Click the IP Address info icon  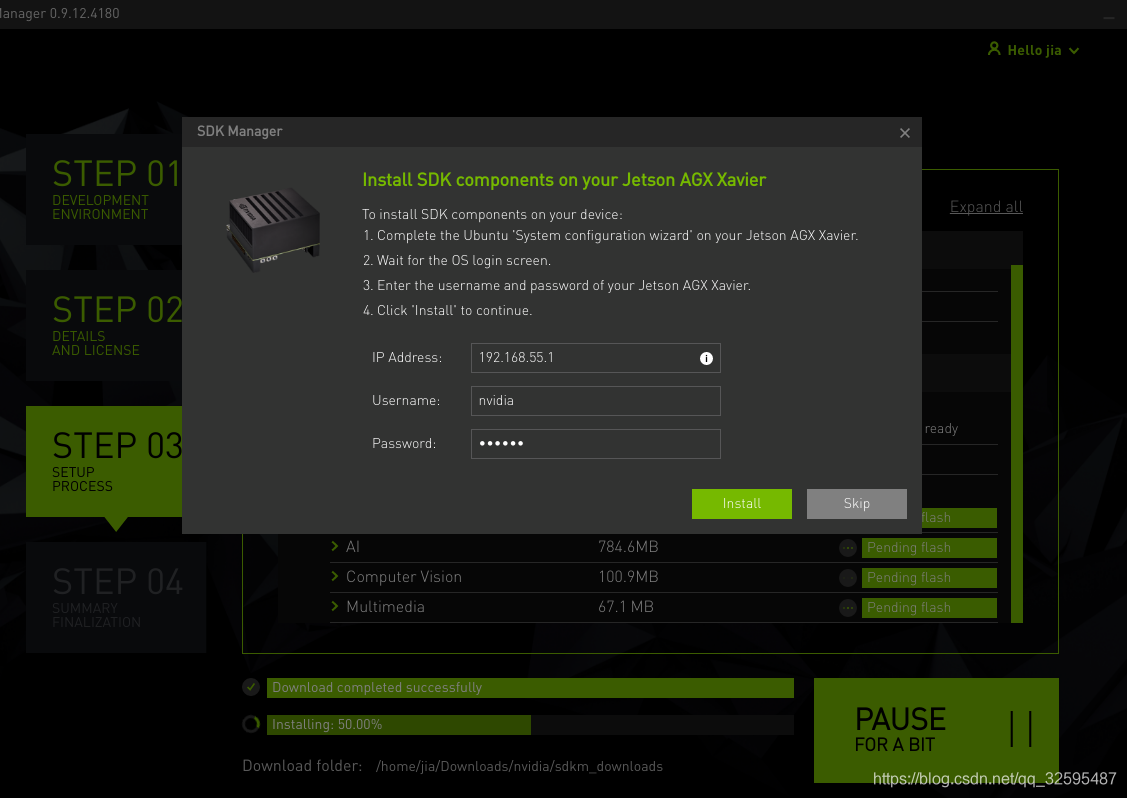click(706, 358)
